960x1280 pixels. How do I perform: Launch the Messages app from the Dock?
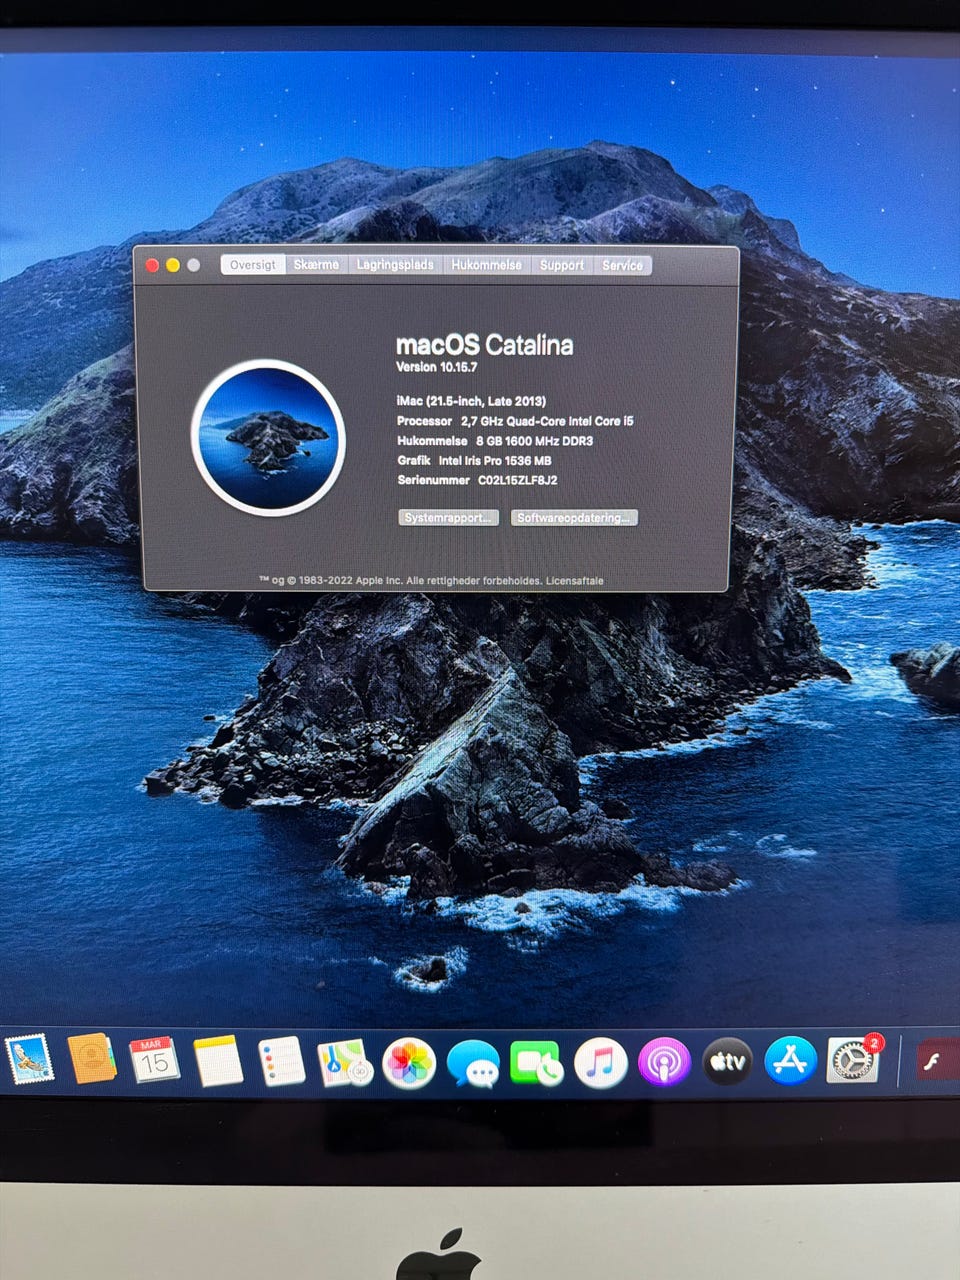tap(473, 1063)
